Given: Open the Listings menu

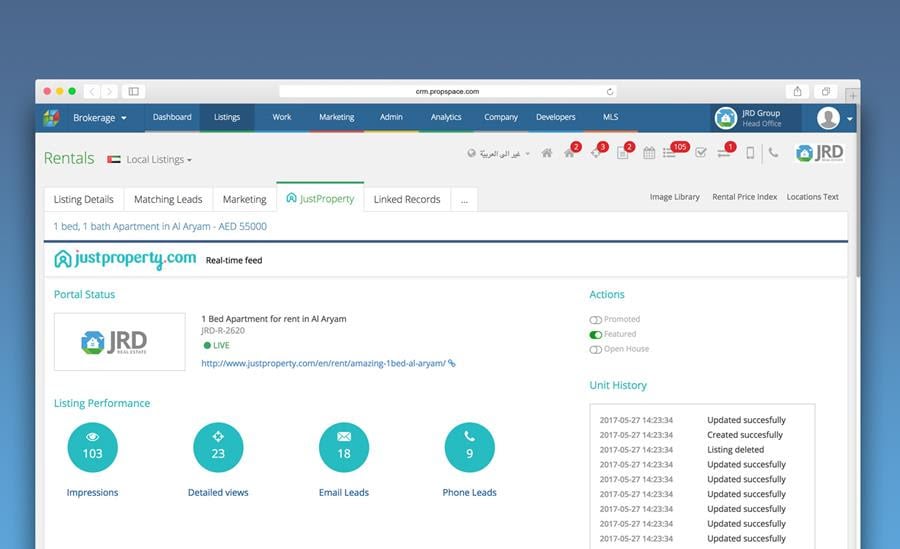Looking at the screenshot, I should [227, 117].
